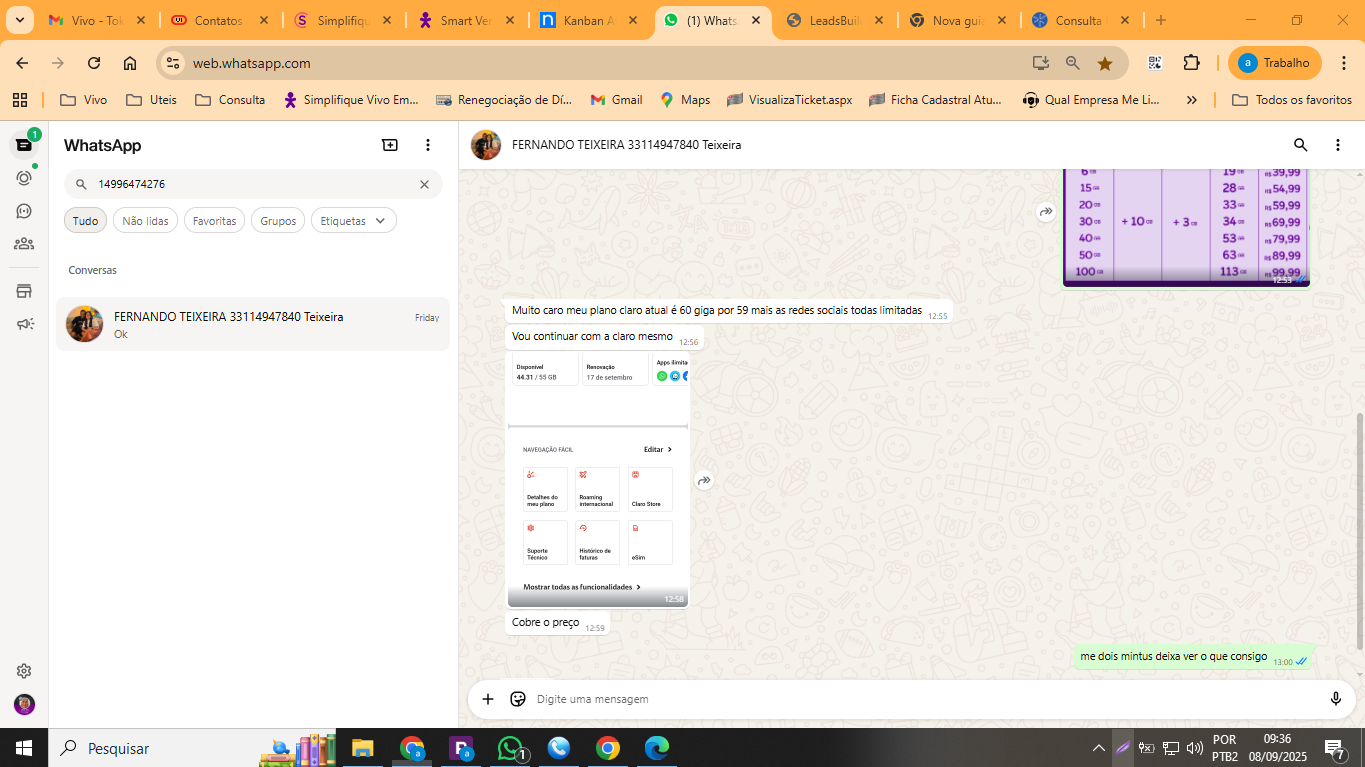Forward the Claro app screenshot image
Viewport: 1365px width, 767px height.
point(704,480)
